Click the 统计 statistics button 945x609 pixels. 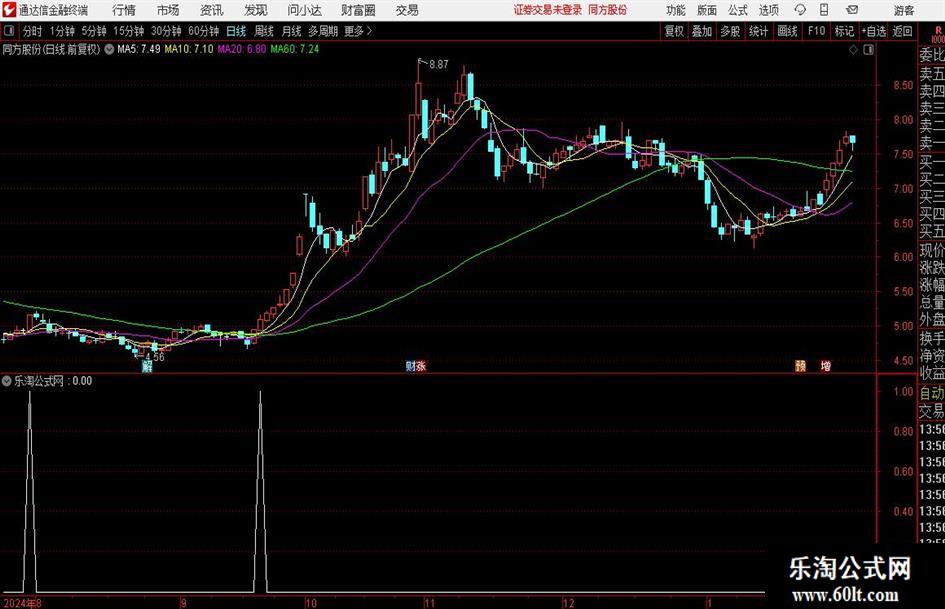(759, 31)
